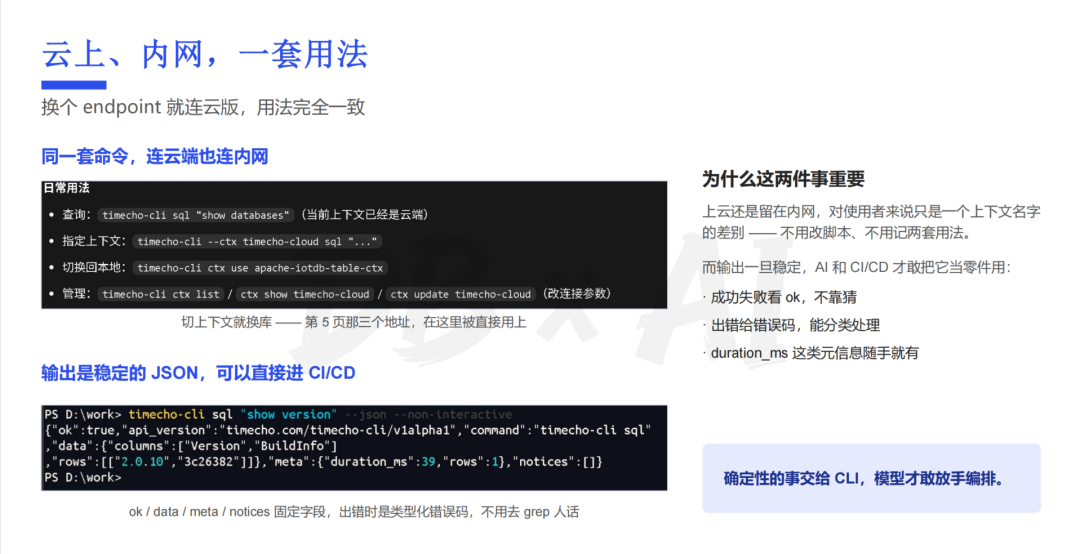Click the dimmed --json --non-interactive flags

428,414
